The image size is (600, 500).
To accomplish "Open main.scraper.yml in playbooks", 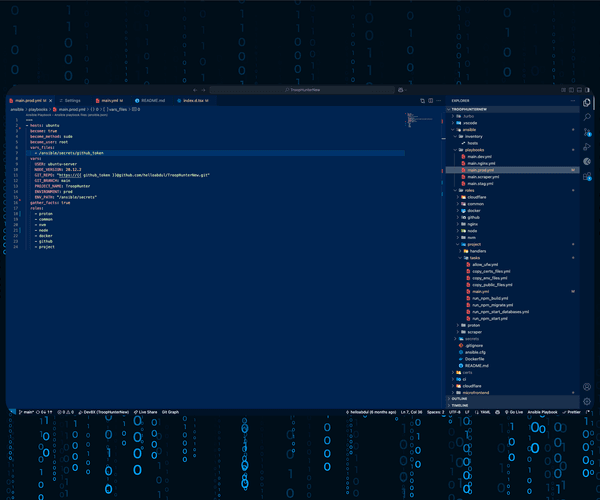I will (x=512, y=177).
